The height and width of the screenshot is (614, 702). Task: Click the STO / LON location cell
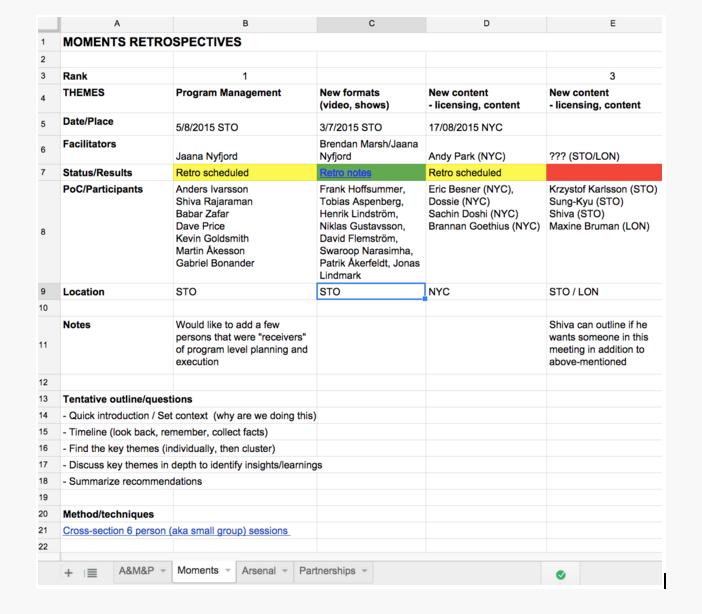coord(604,292)
